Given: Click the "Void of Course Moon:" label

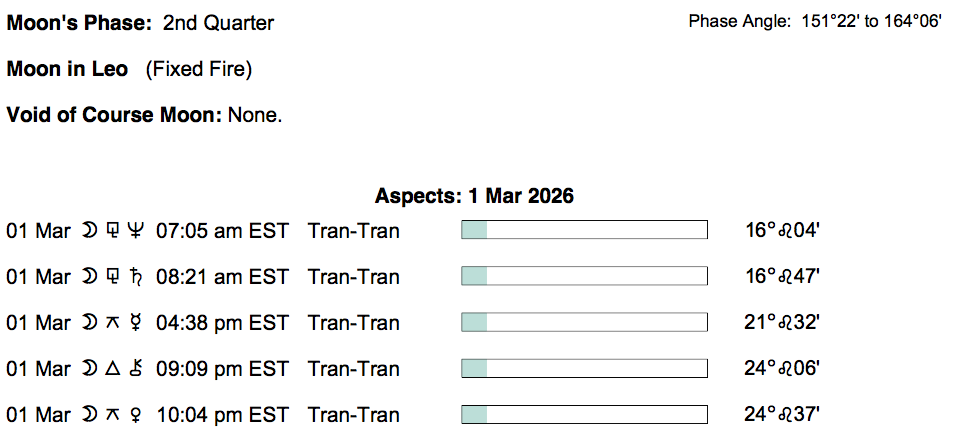Looking at the screenshot, I should point(114,115).
